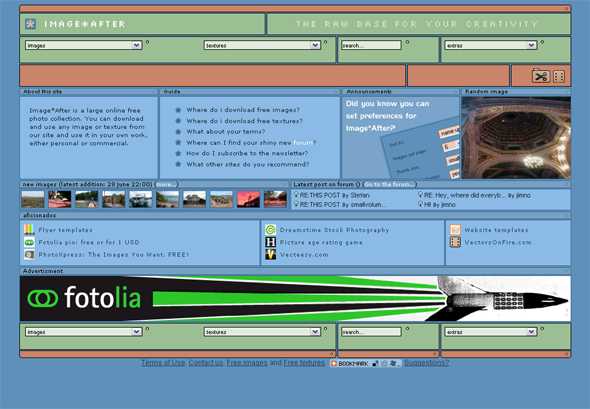Open the red sunset thumbnail in new images
Image resolution: width=590 pixels, height=409 pixels.
[x=248, y=199]
